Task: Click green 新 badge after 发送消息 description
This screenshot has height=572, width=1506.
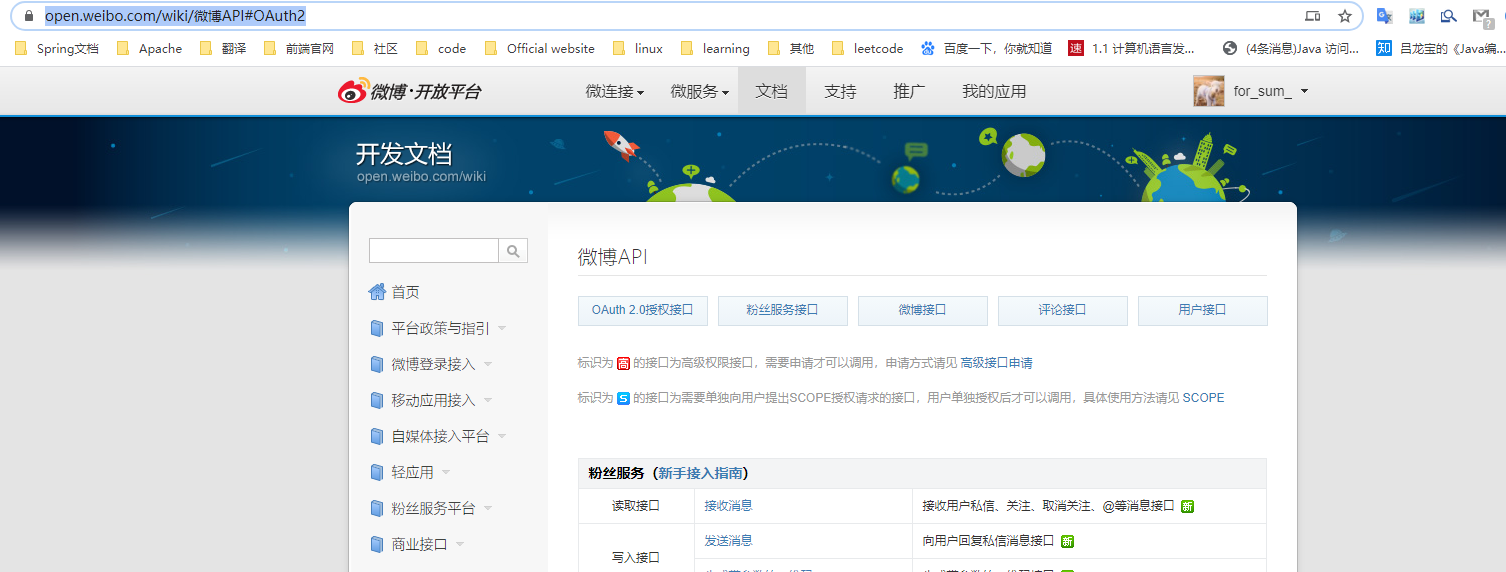Action: coord(1067,541)
